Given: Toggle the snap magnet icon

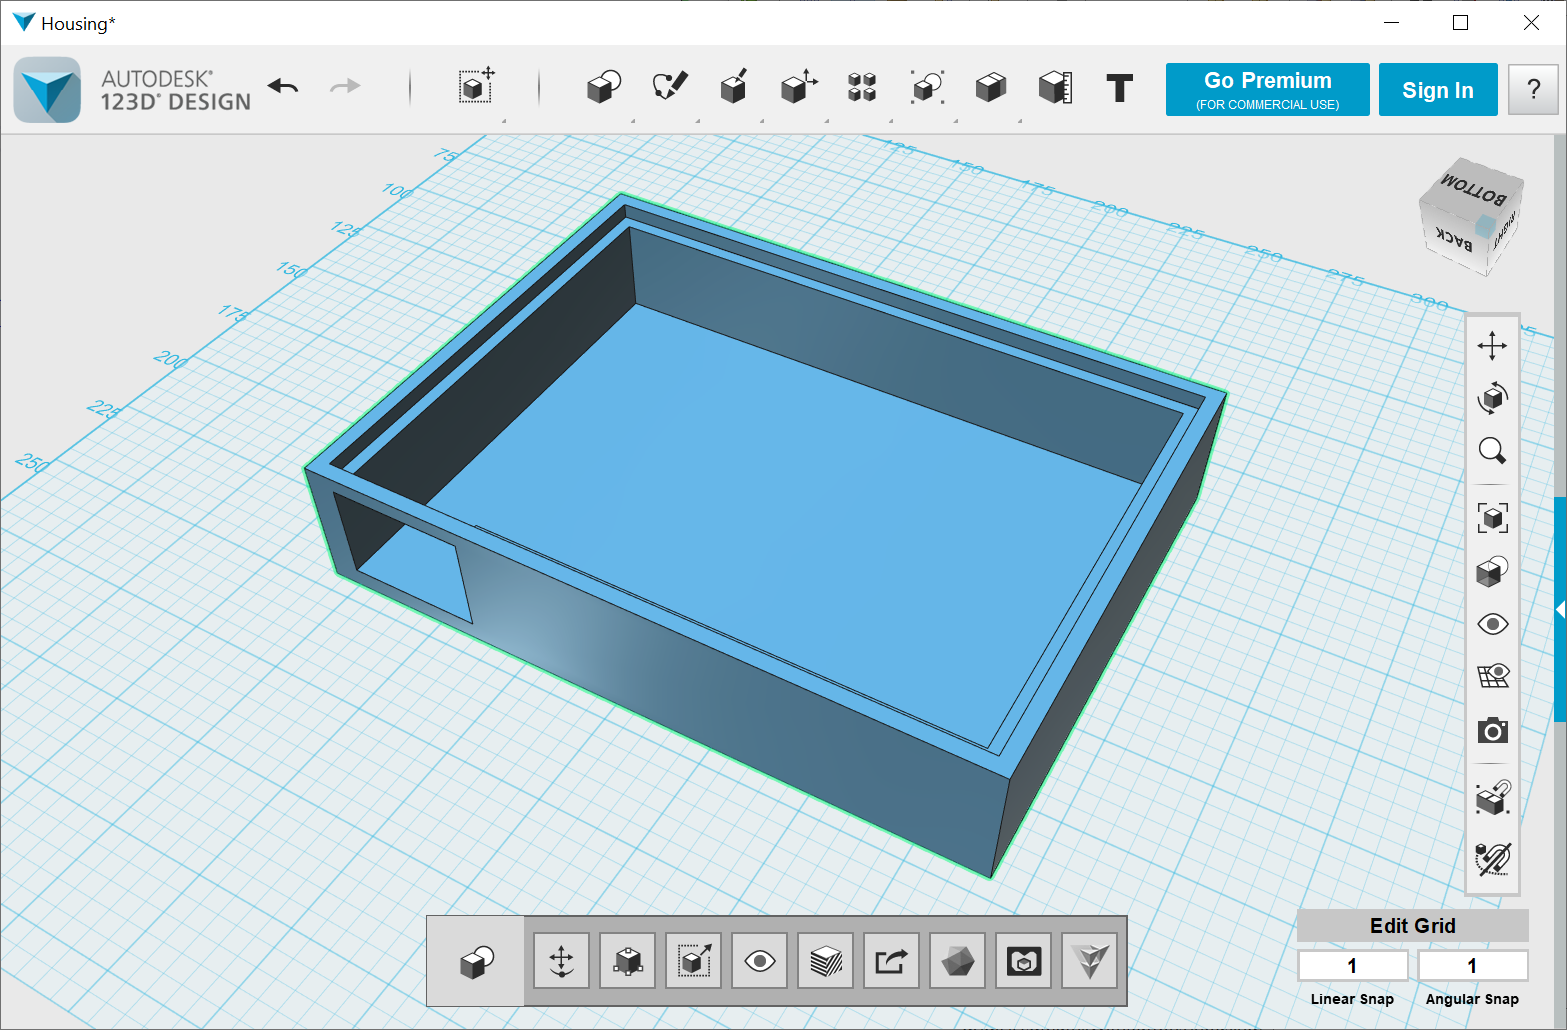Looking at the screenshot, I should (1492, 797).
